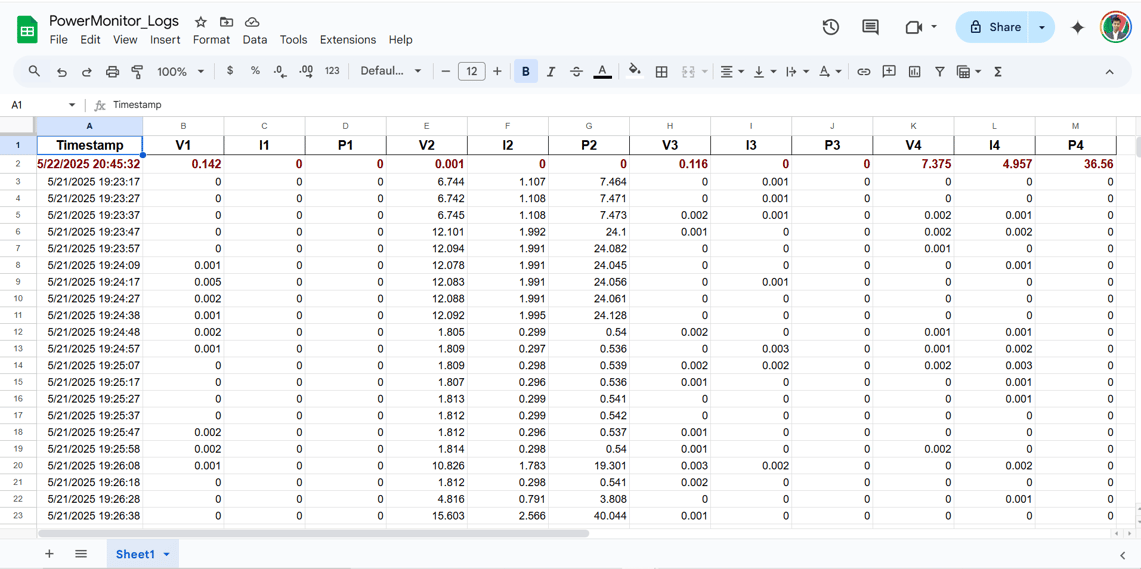Open the File menu
This screenshot has width=1141, height=569.
(59, 40)
